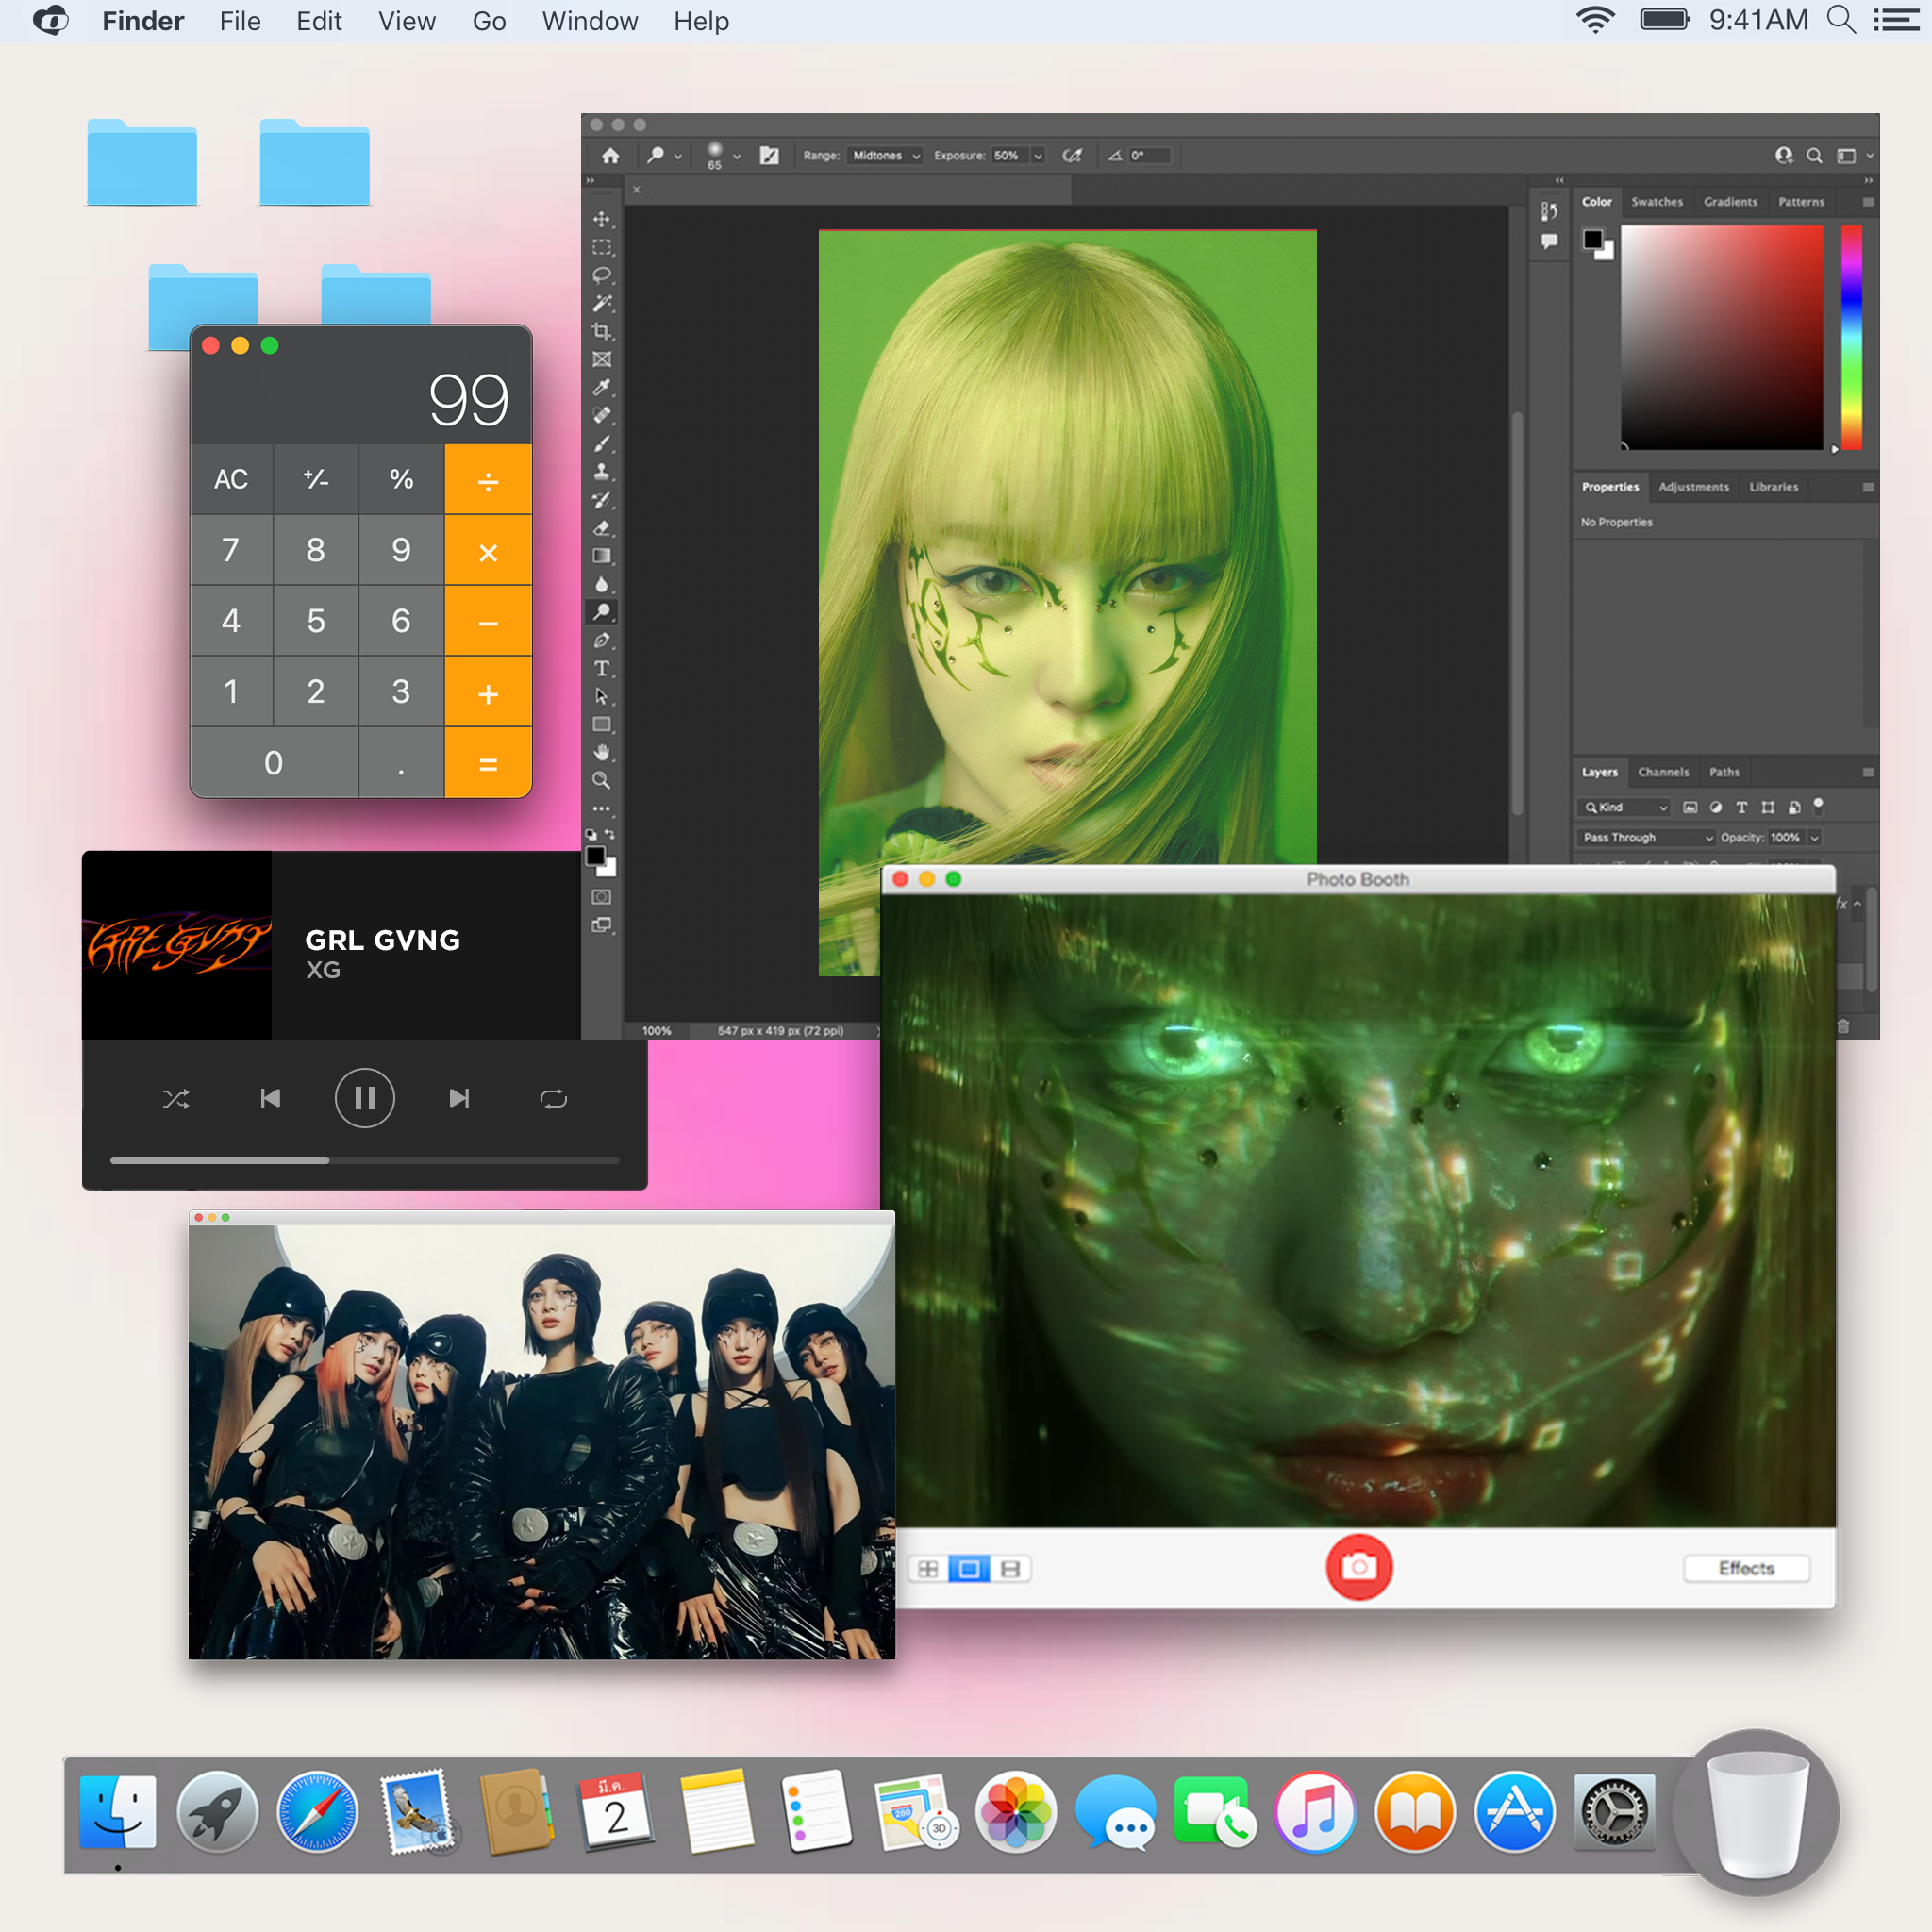This screenshot has width=1932, height=1932.
Task: Toggle shuffle in the music player
Action: (176, 1099)
